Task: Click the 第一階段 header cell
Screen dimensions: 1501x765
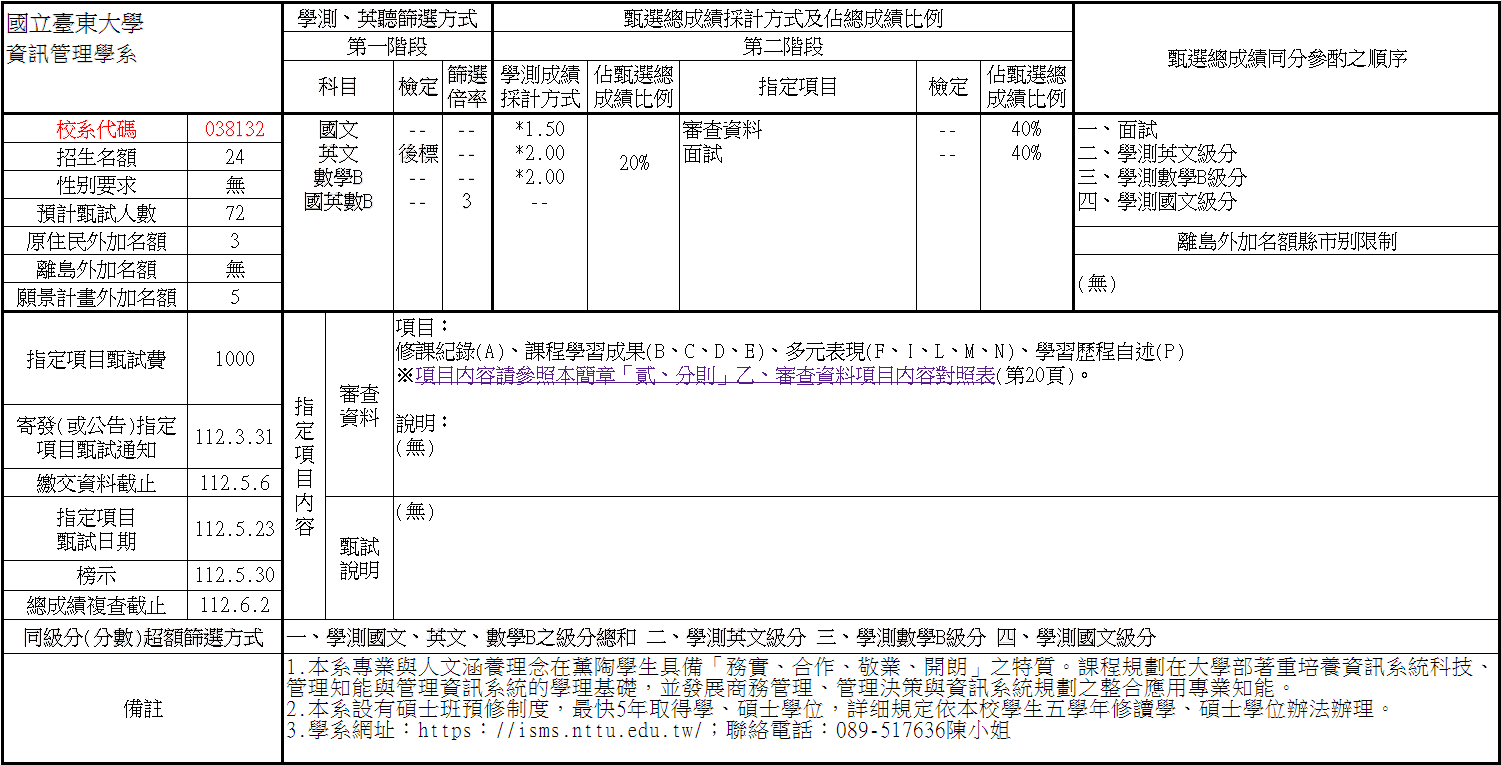Action: 388,46
